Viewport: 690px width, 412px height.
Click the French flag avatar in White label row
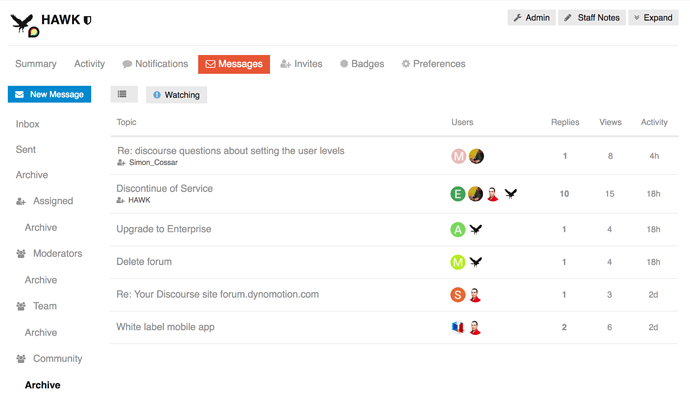tap(458, 327)
